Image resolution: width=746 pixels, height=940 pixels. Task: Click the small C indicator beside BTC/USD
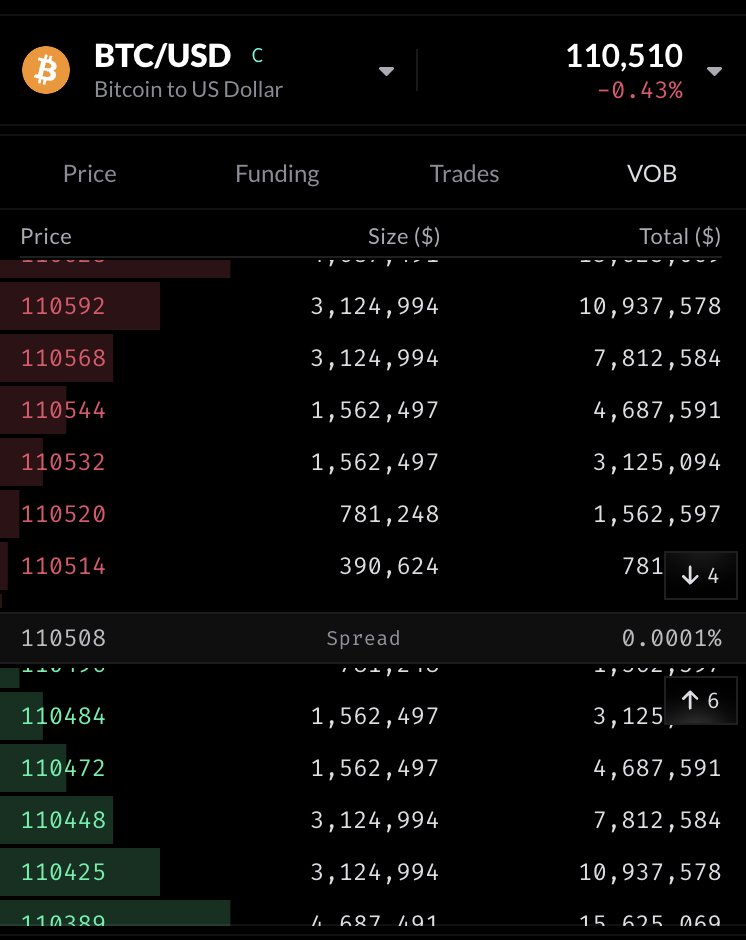pos(257,56)
